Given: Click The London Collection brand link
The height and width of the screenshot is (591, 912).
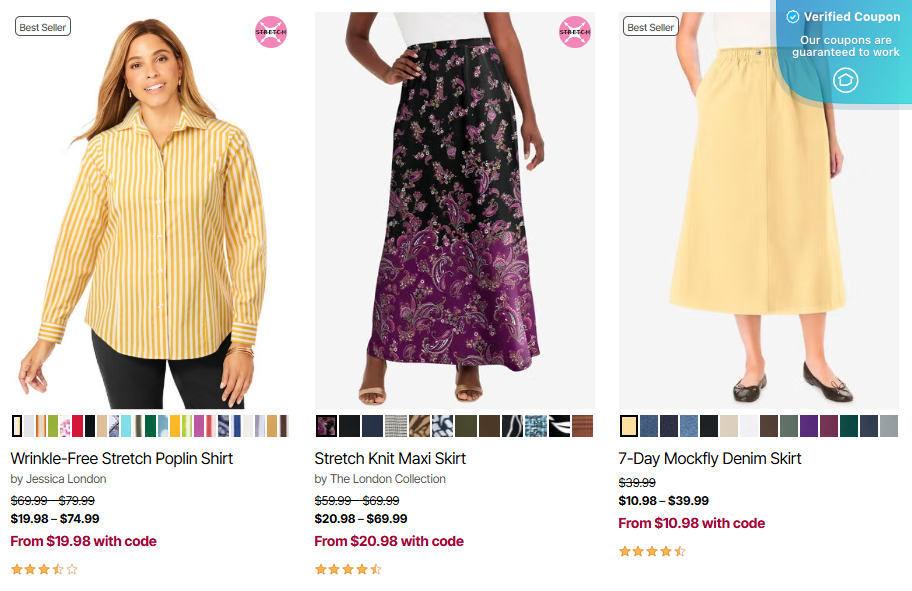Looking at the screenshot, I should tap(388, 479).
